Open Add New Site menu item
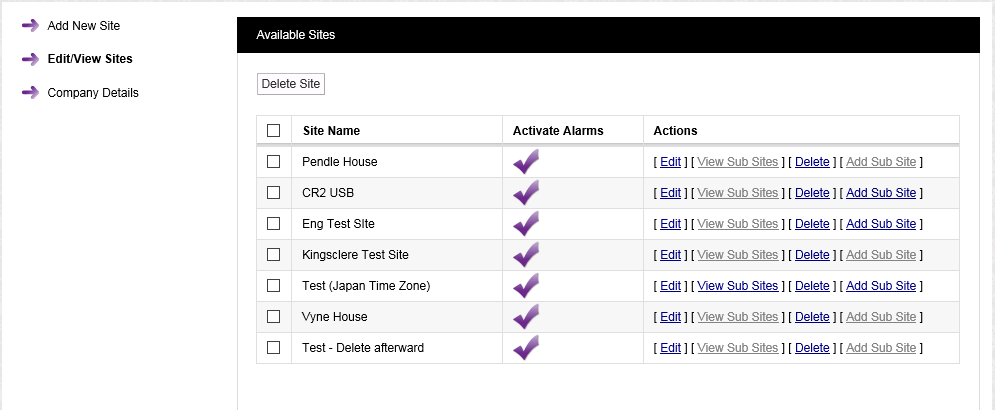 point(84,25)
